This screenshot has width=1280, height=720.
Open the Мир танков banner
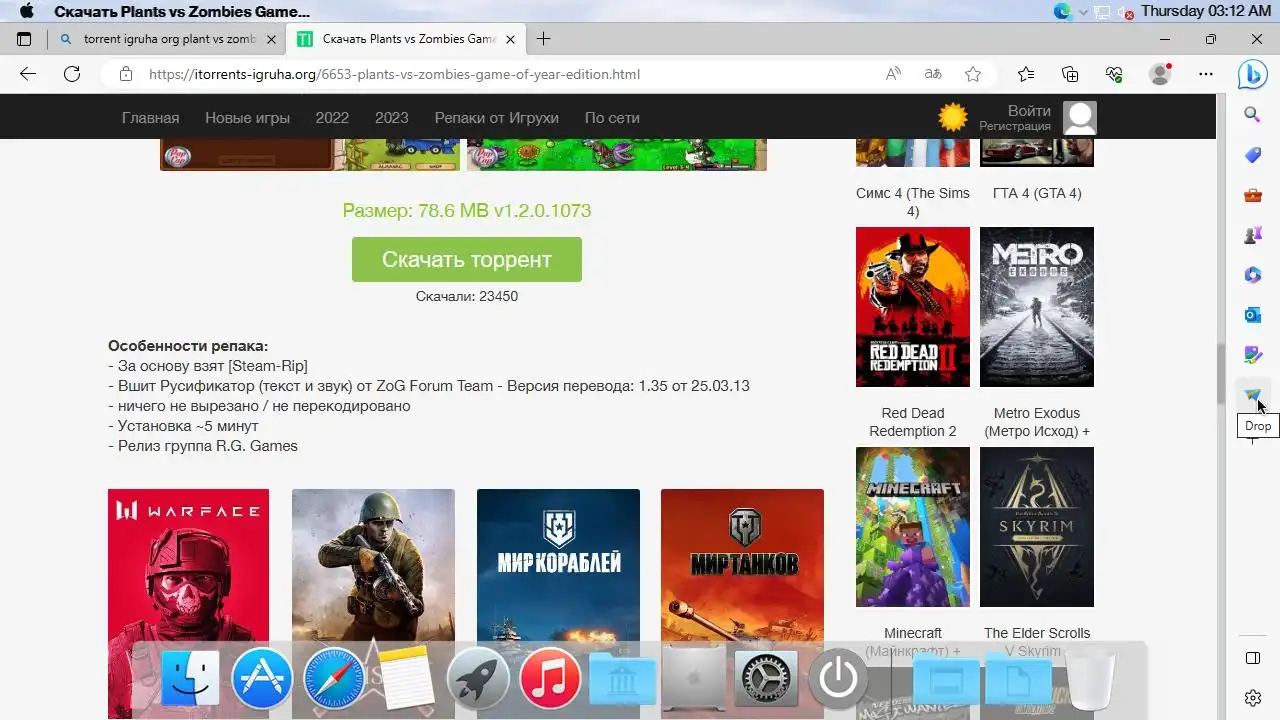coord(742,604)
